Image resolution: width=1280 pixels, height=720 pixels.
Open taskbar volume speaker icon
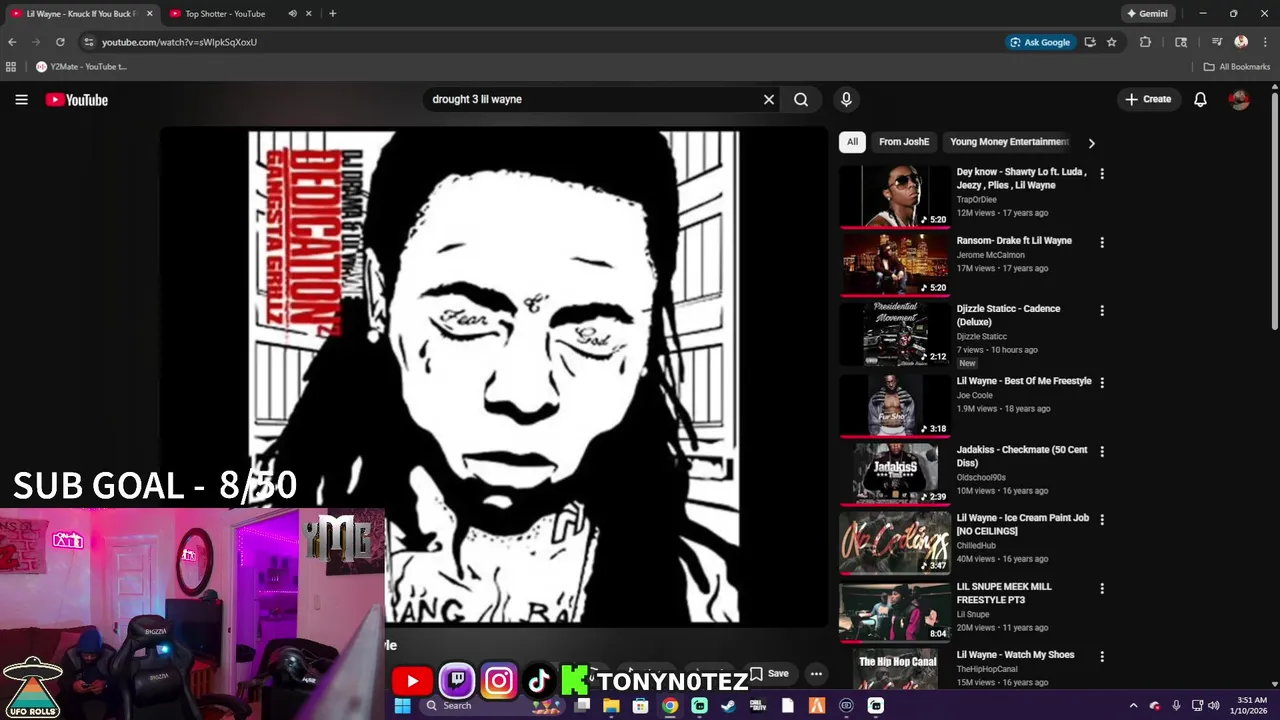click(x=1214, y=705)
